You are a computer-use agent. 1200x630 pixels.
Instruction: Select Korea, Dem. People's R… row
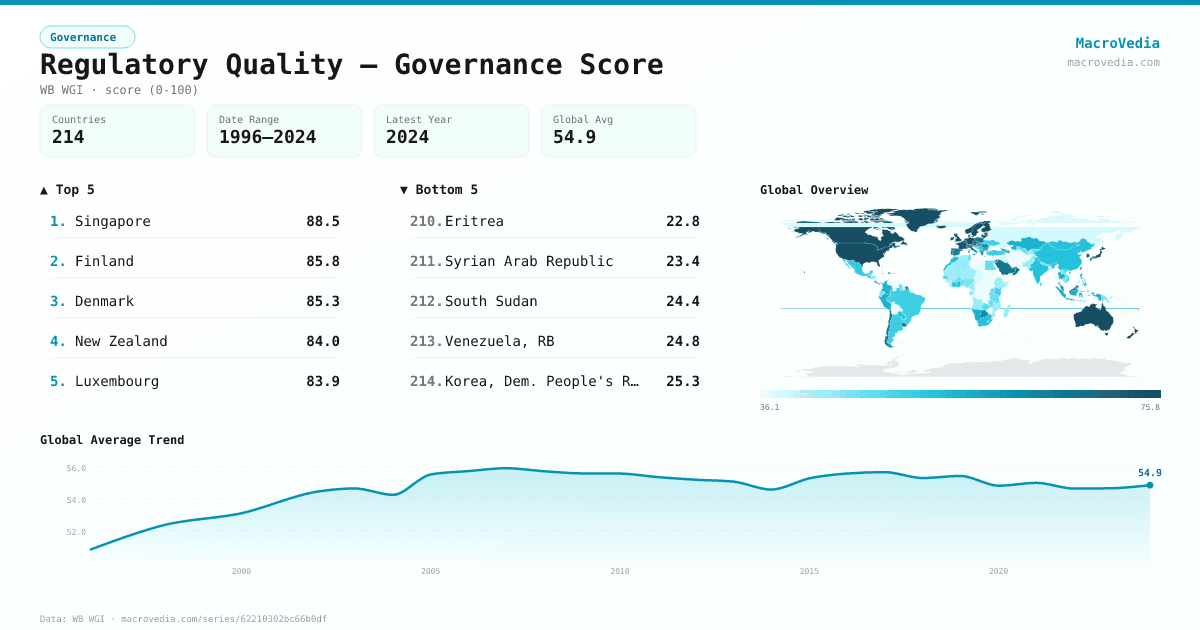555,381
